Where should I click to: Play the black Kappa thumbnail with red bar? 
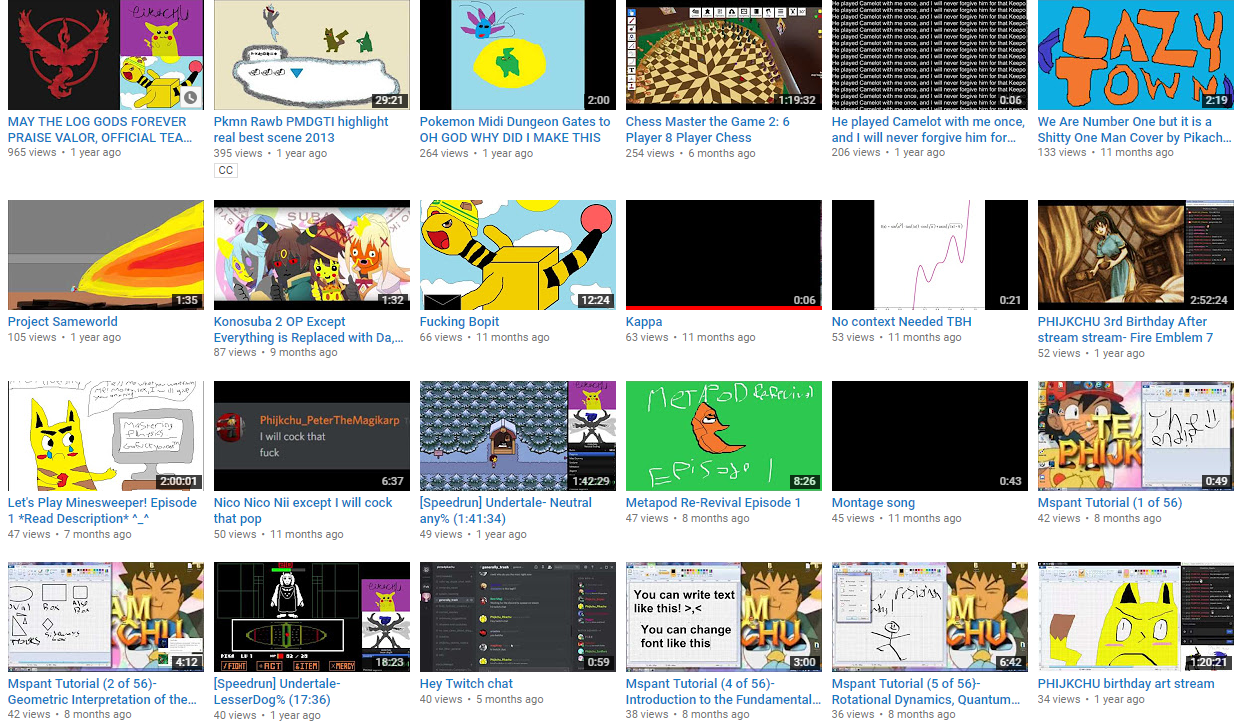tap(724, 255)
